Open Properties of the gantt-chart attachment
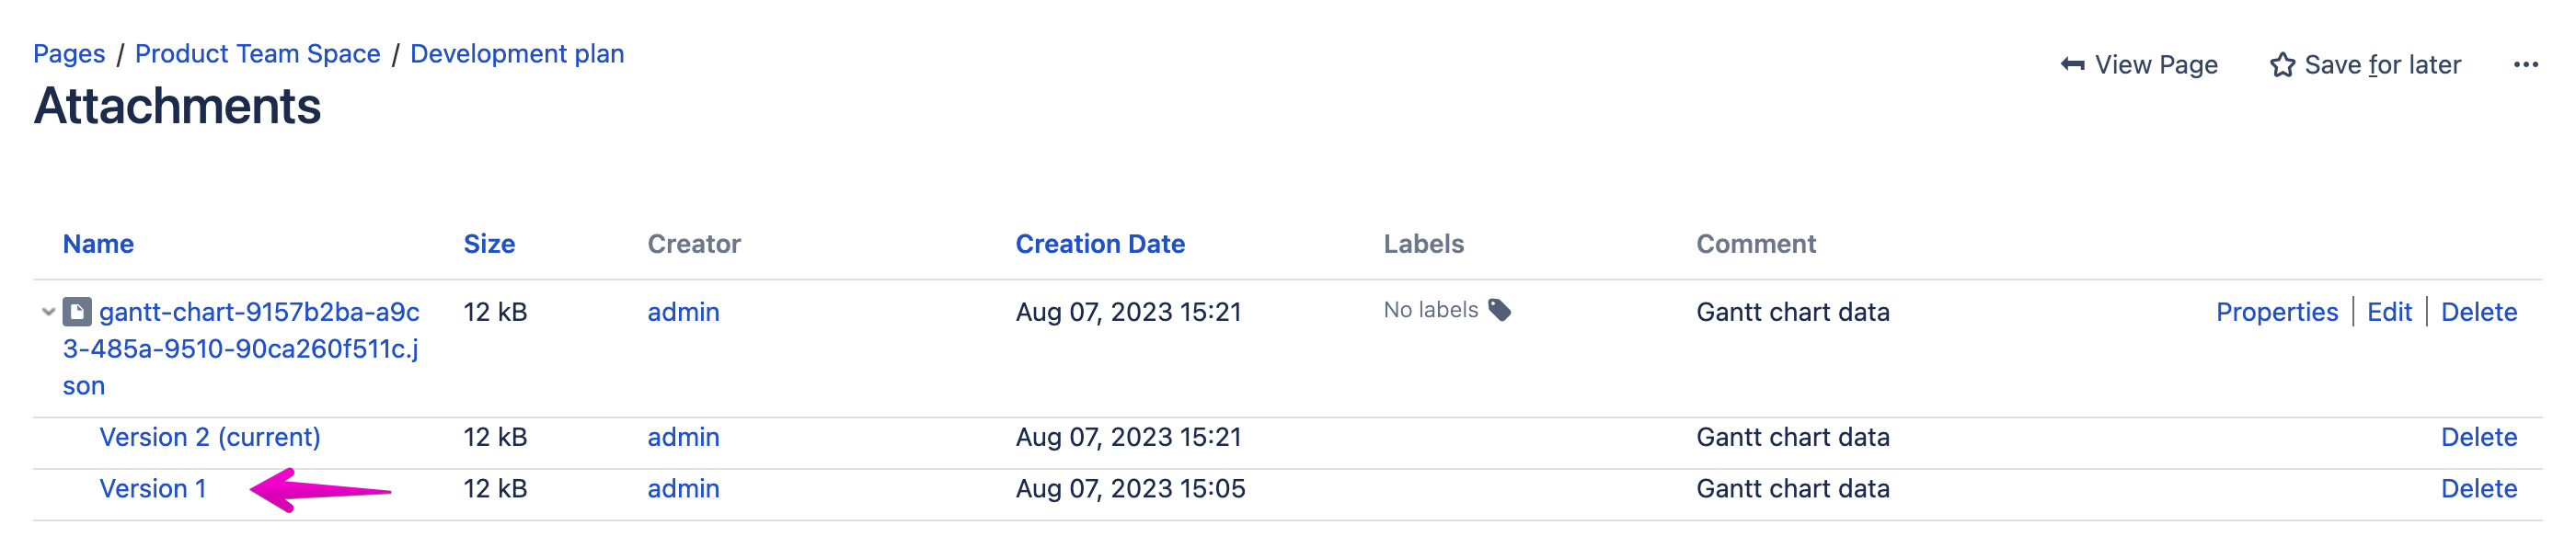This screenshot has width=2576, height=548. click(2278, 311)
